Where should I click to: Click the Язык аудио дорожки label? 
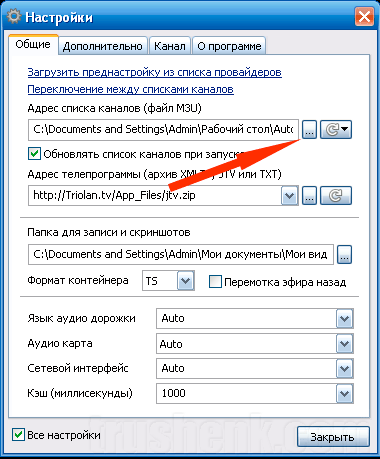[81, 319]
